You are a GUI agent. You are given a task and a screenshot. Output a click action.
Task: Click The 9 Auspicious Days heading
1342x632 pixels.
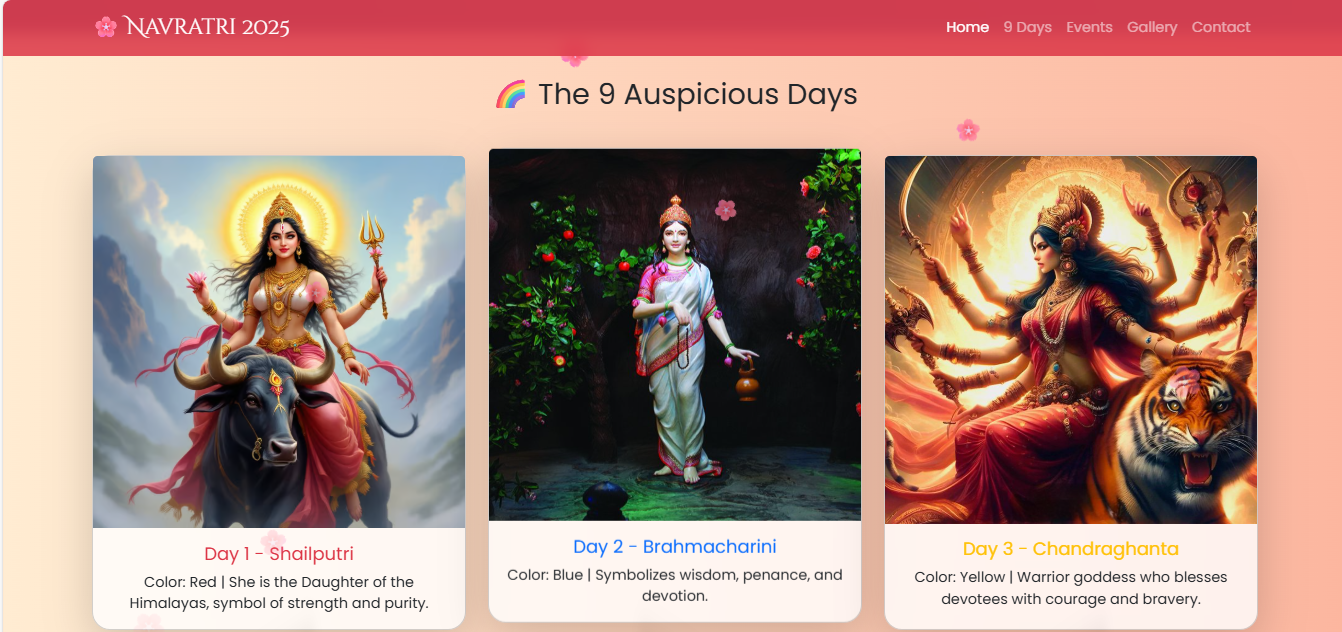coord(697,95)
